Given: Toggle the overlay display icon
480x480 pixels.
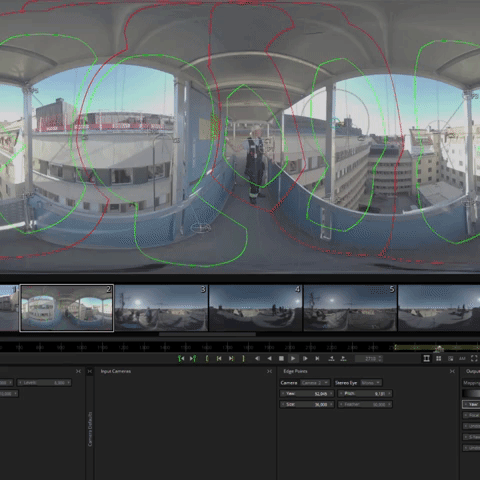Looking at the screenshot, I should pos(450,359).
